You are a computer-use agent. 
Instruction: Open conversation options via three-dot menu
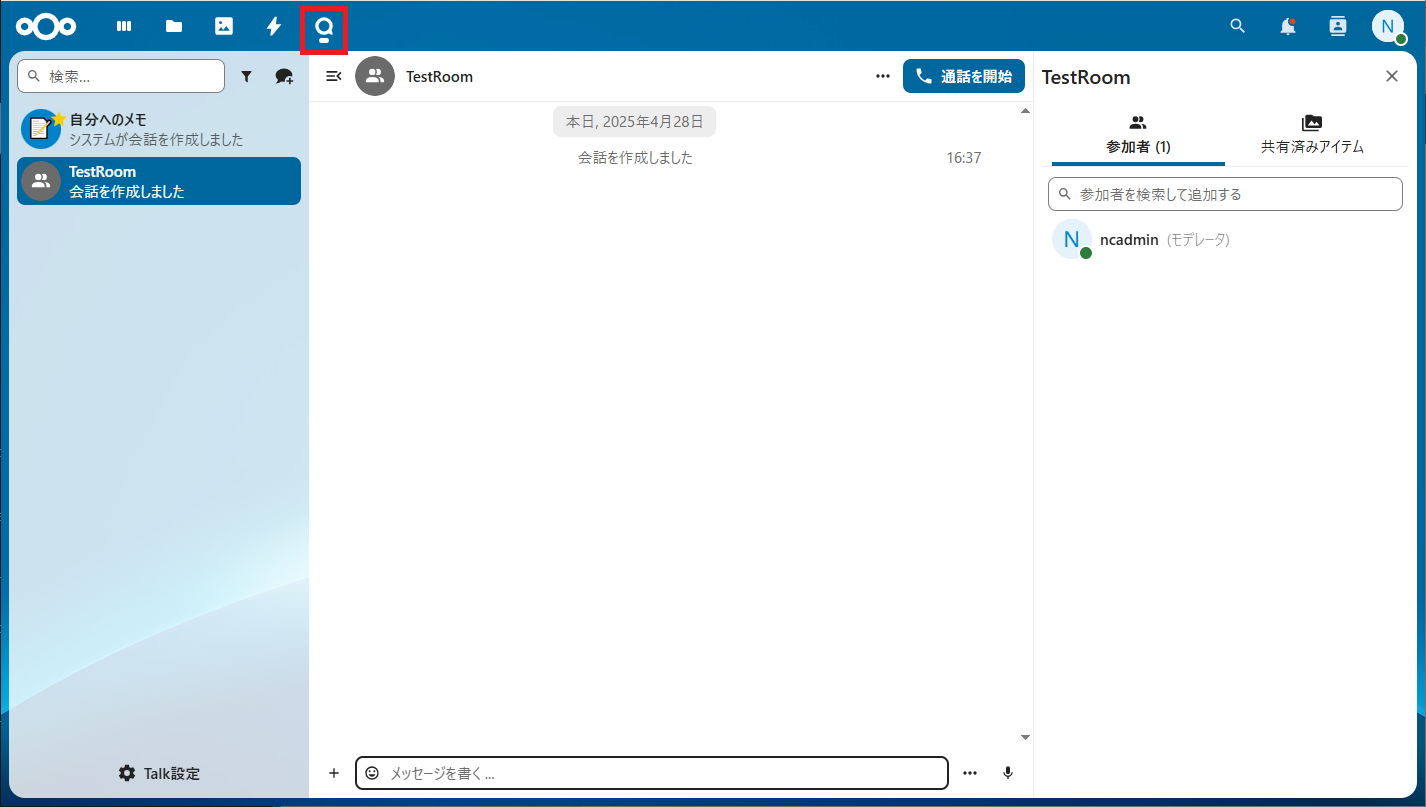883,75
